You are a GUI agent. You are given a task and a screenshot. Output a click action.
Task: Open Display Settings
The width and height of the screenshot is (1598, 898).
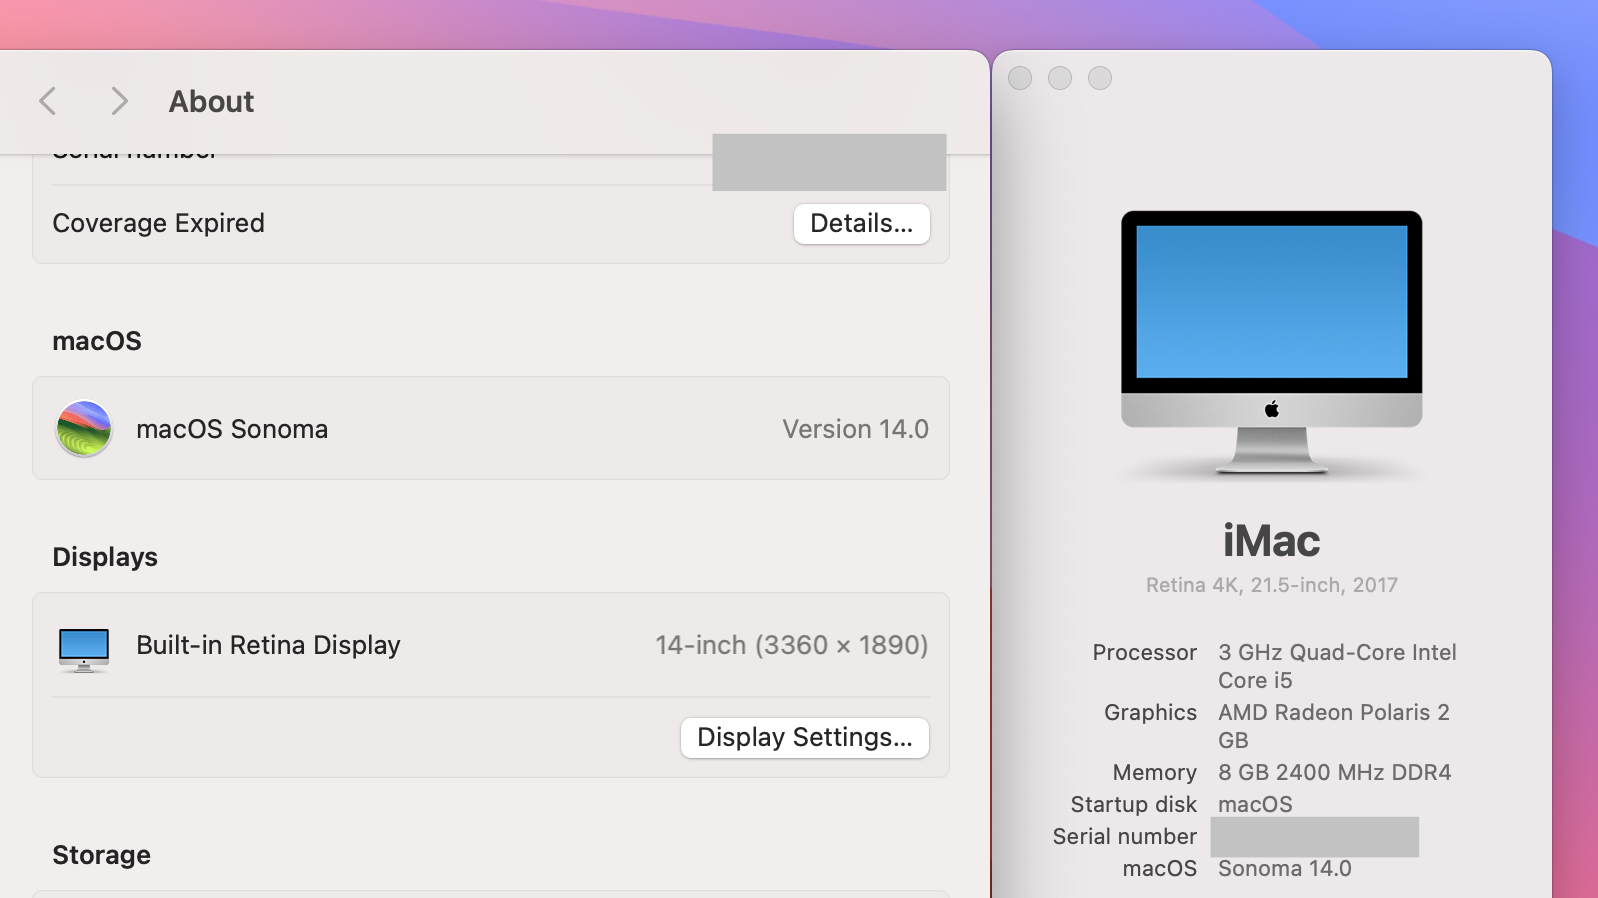805,738
